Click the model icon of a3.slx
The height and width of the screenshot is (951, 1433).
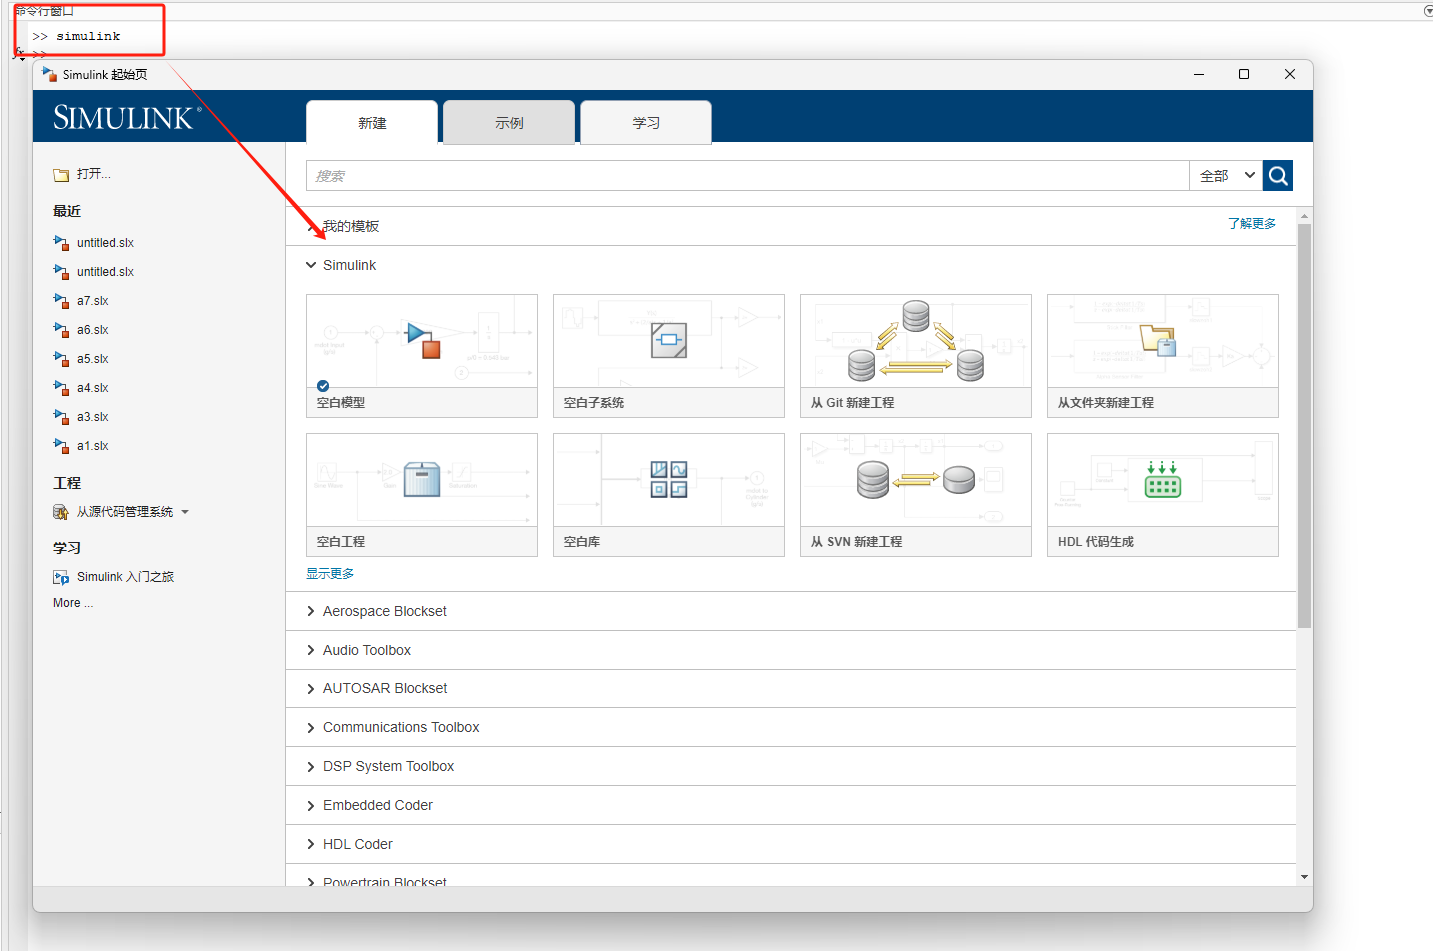(x=61, y=417)
